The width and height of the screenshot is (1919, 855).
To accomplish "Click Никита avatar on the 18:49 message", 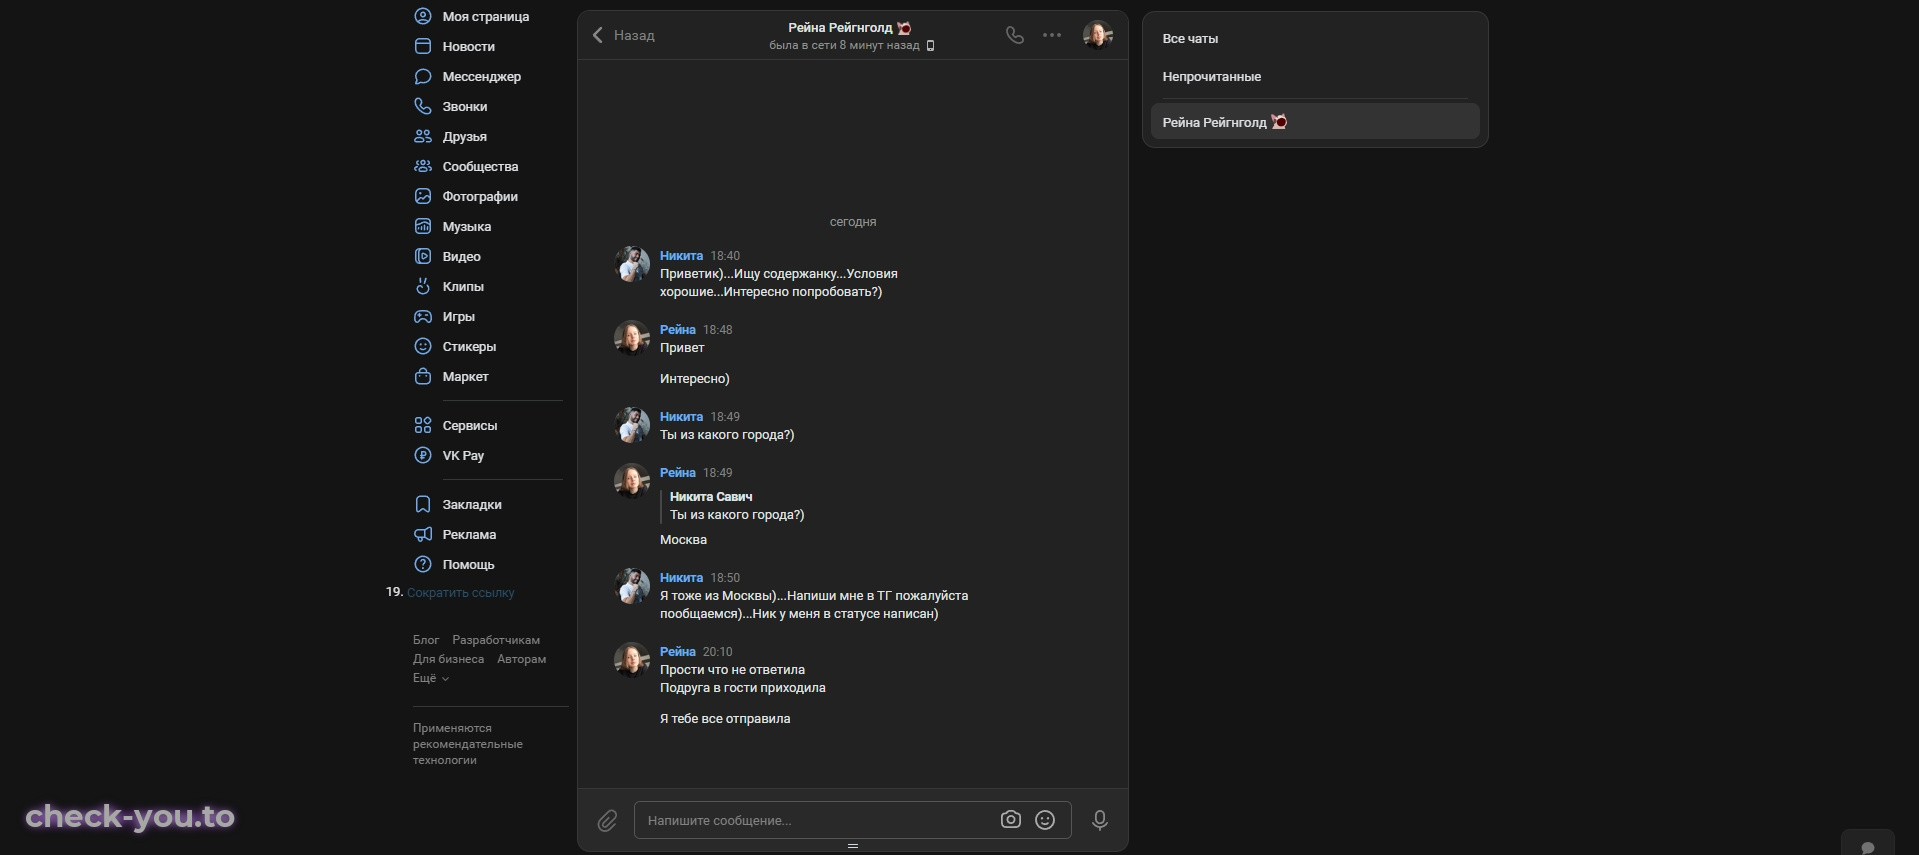I will 632,425.
